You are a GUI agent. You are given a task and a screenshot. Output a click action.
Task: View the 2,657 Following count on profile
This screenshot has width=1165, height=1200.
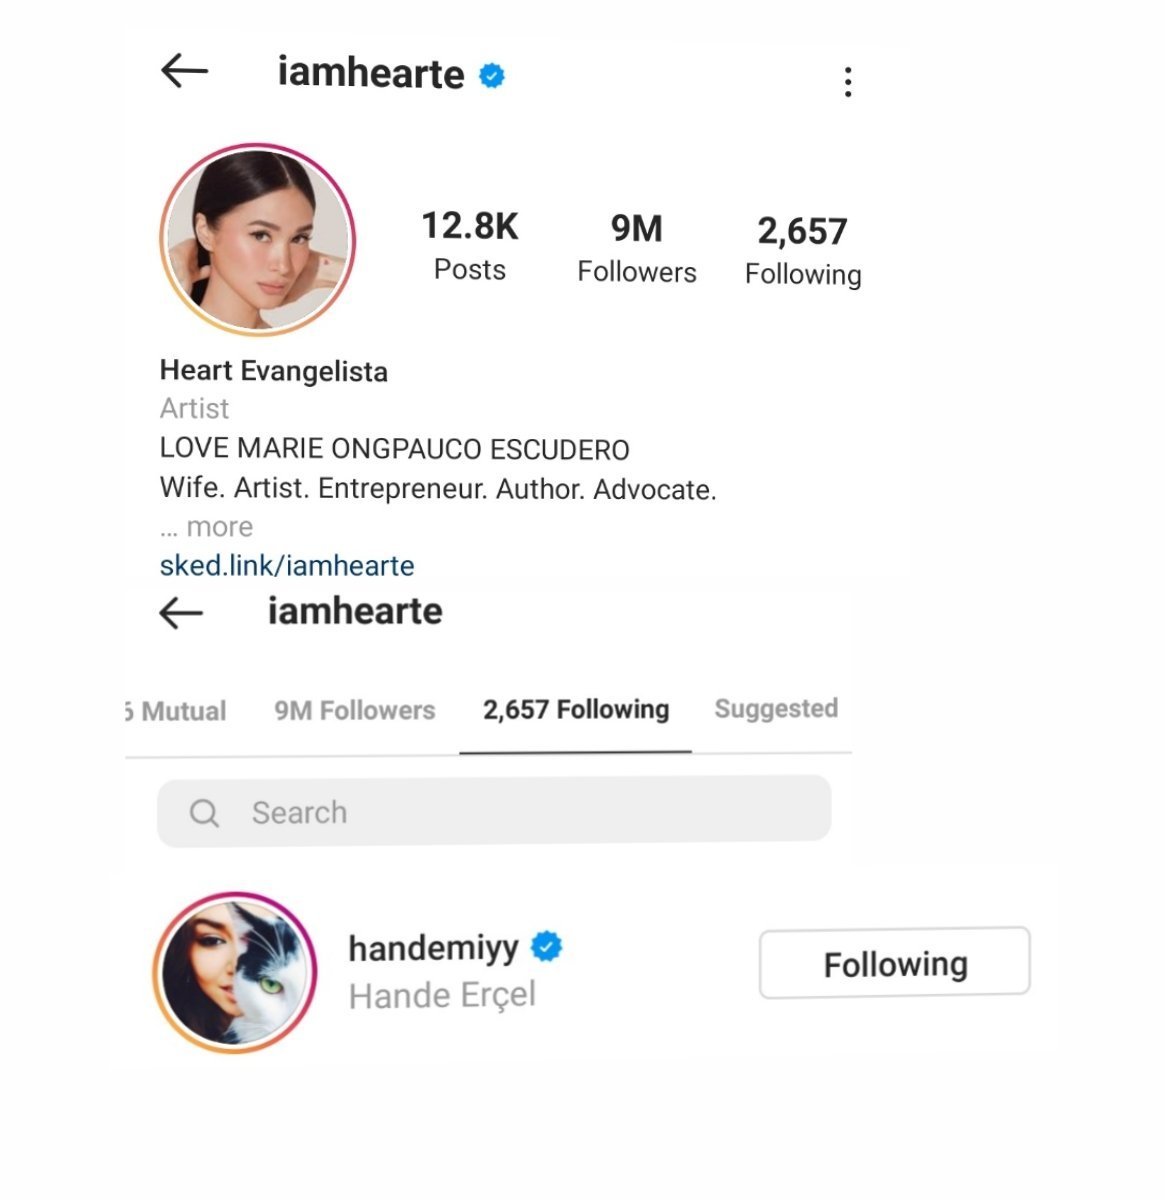coord(803,251)
